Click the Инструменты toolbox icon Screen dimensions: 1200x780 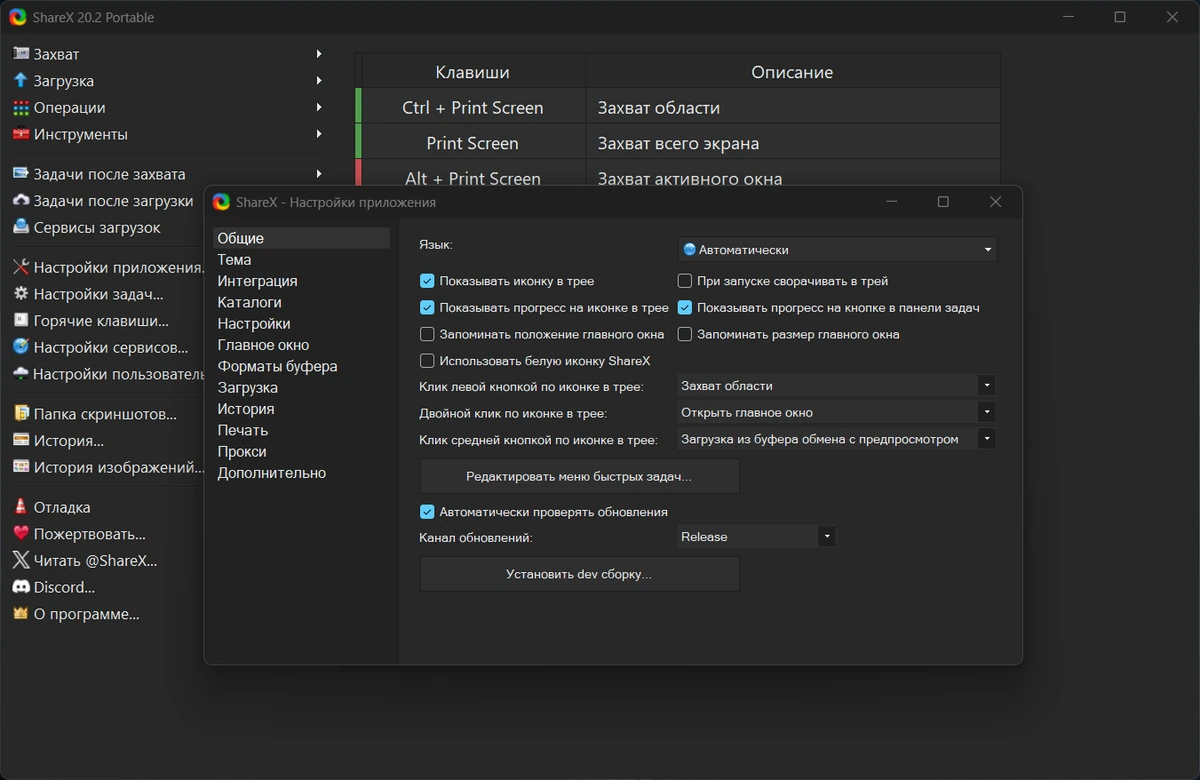(20, 134)
